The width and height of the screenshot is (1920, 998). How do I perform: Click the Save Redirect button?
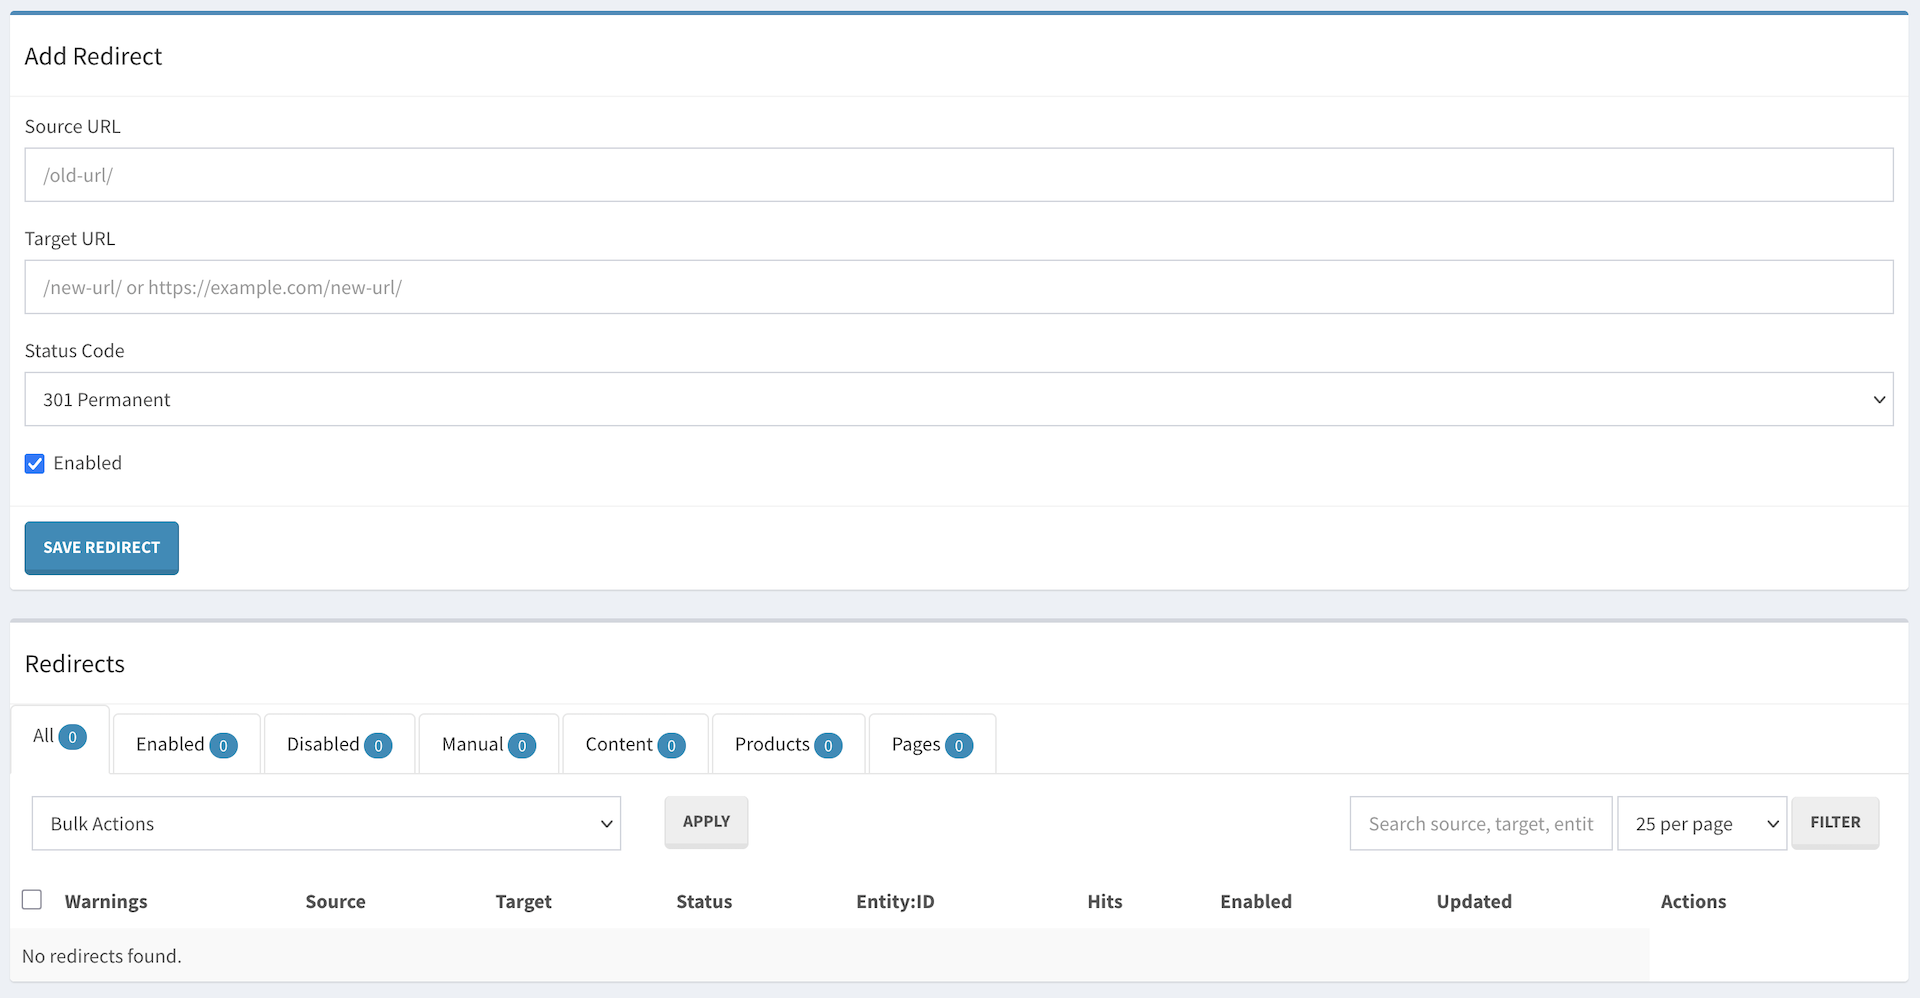102,548
